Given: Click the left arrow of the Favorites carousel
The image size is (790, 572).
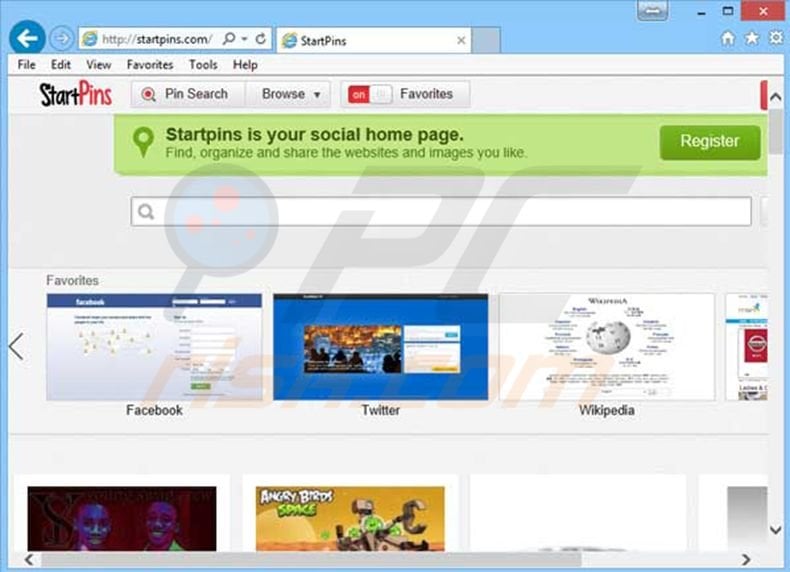Looking at the screenshot, I should (17, 346).
